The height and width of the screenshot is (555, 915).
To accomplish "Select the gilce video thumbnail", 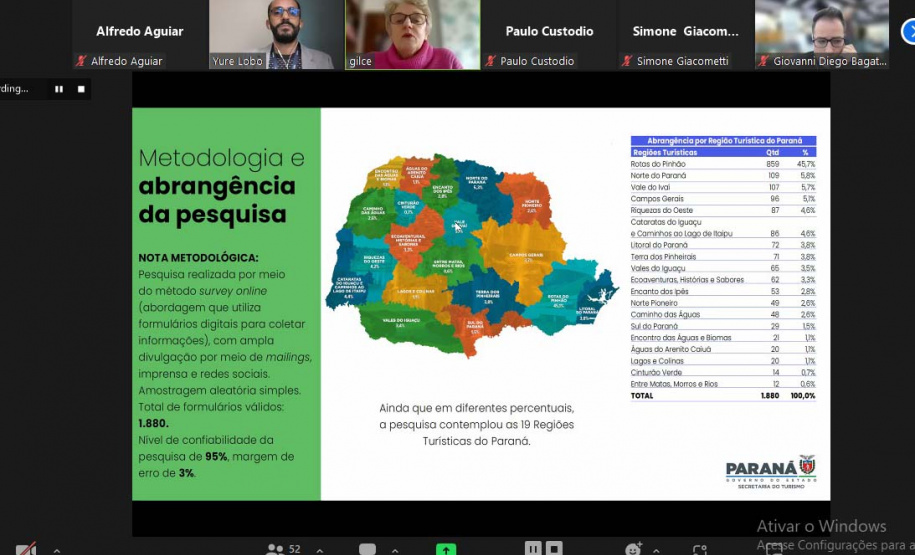I will (412, 34).
